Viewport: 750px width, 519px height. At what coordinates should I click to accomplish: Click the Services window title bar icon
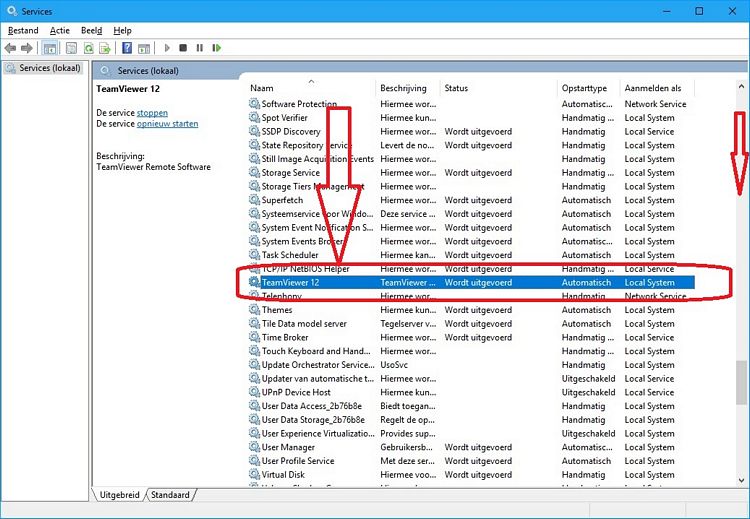pos(12,11)
